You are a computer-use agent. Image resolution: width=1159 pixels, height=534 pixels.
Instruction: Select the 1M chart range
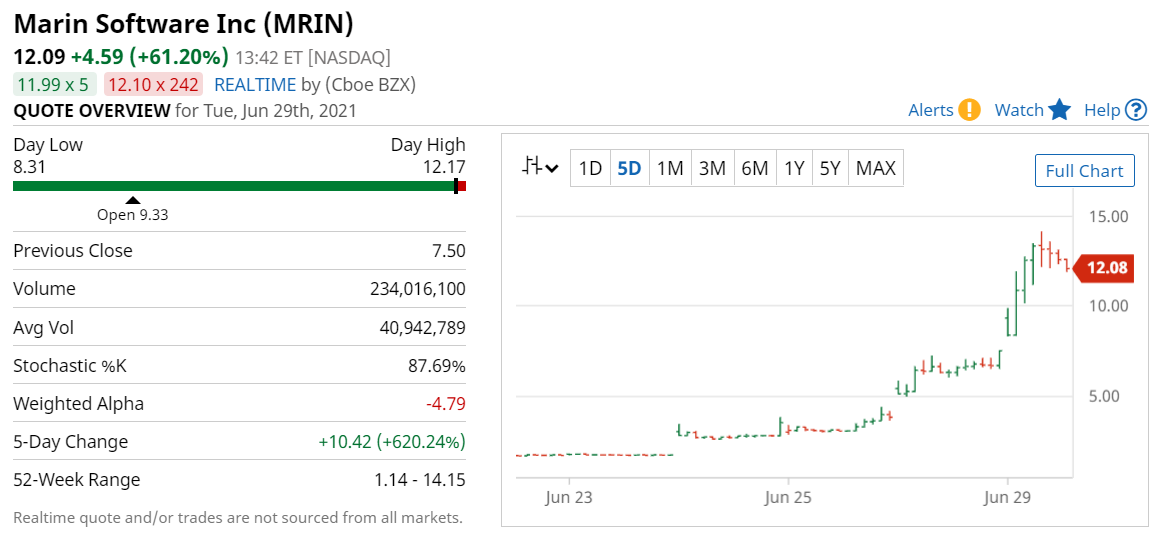(670, 169)
